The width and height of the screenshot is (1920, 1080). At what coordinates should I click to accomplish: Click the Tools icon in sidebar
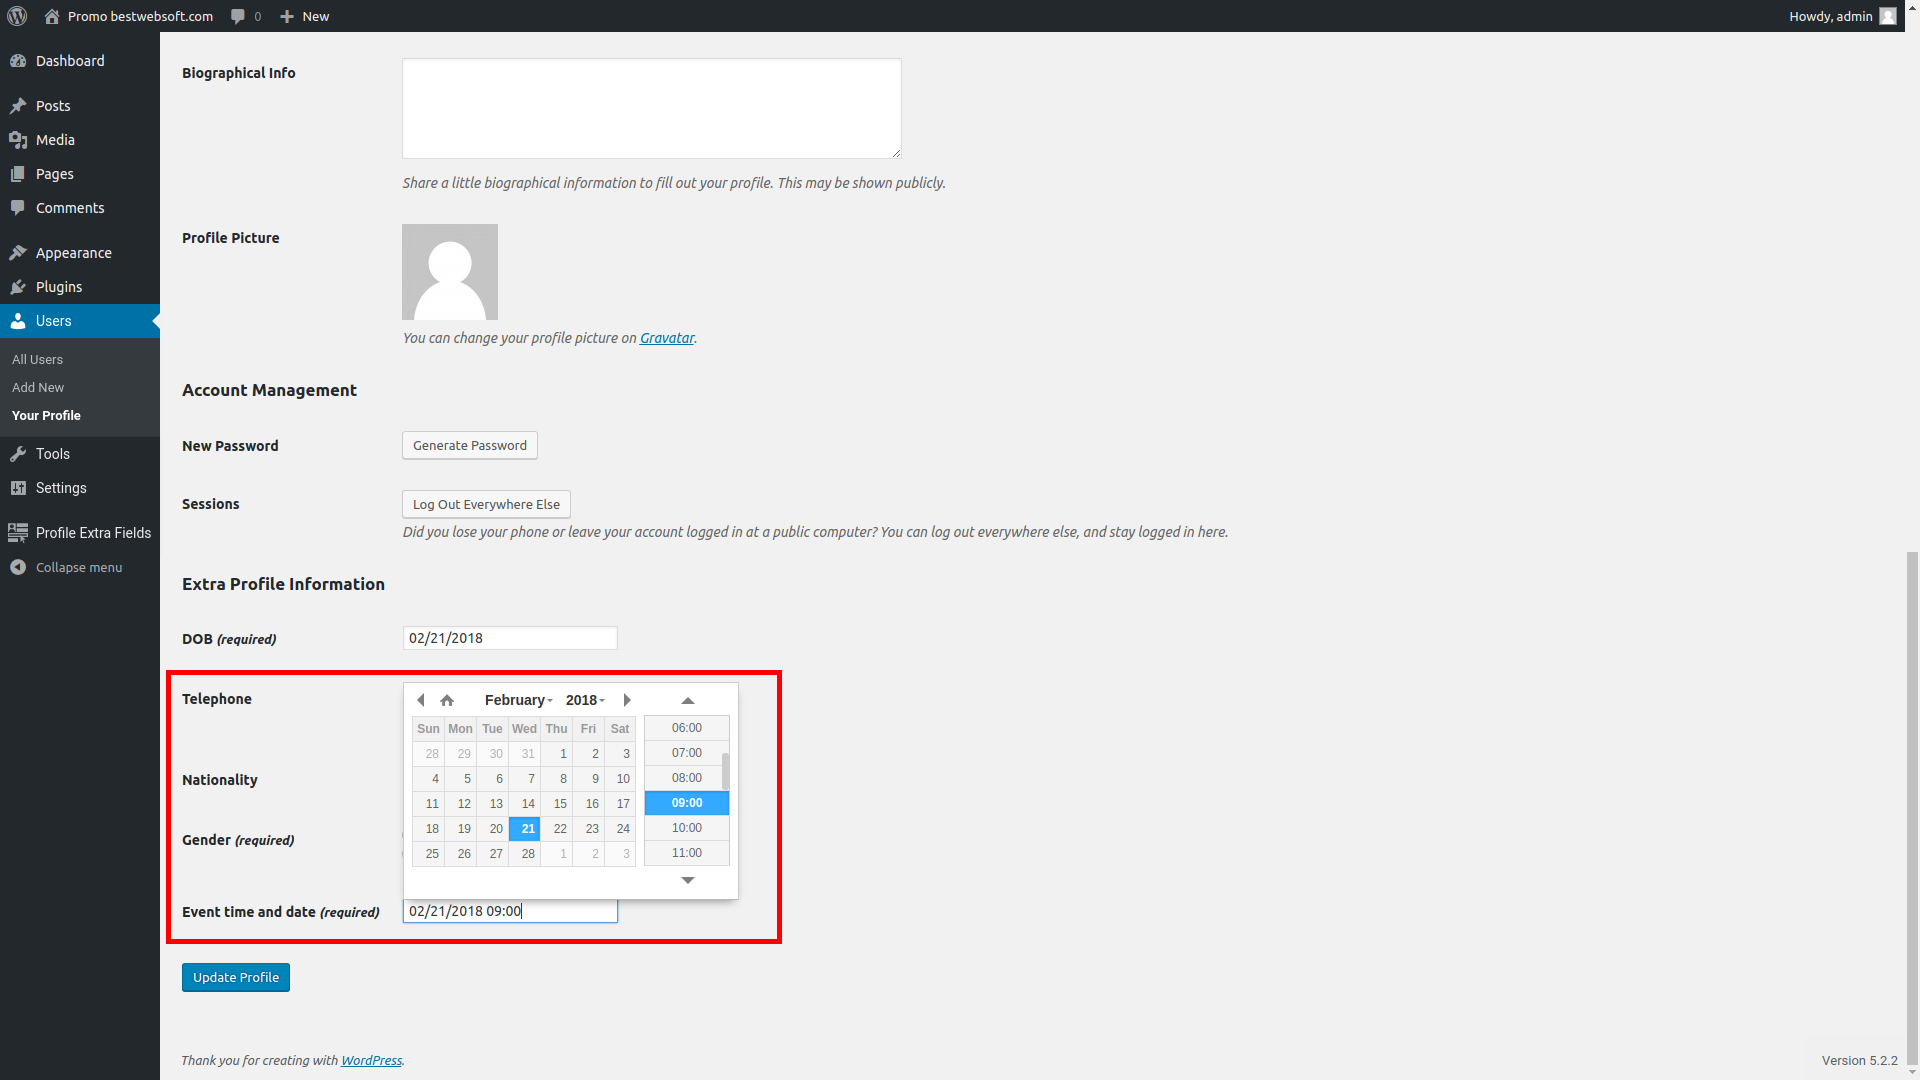18,452
